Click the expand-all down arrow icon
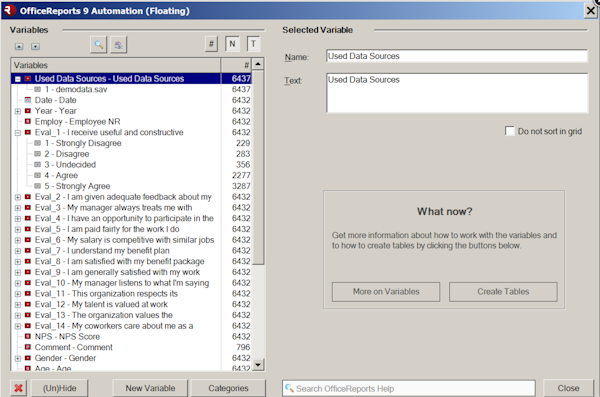Viewport: 600px width, 397px height. [x=35, y=46]
